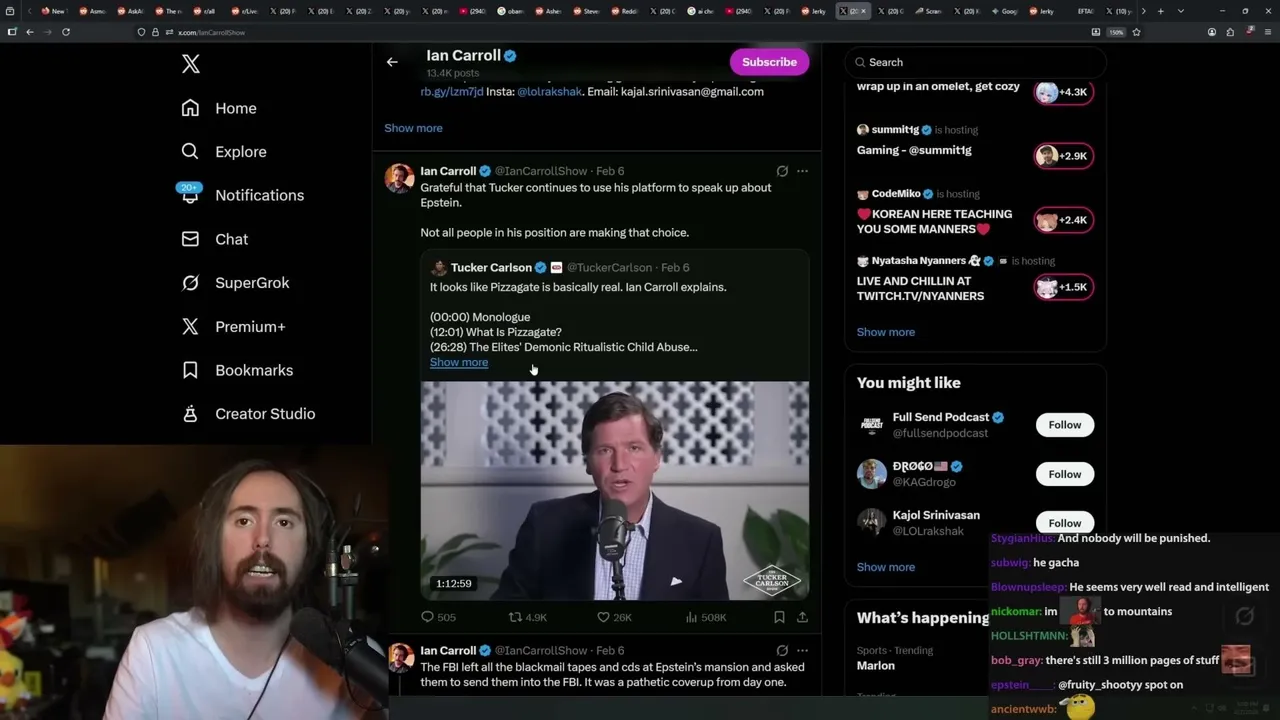
Task: Click the Grok icon on the FBI tweet
Action: coord(782,650)
